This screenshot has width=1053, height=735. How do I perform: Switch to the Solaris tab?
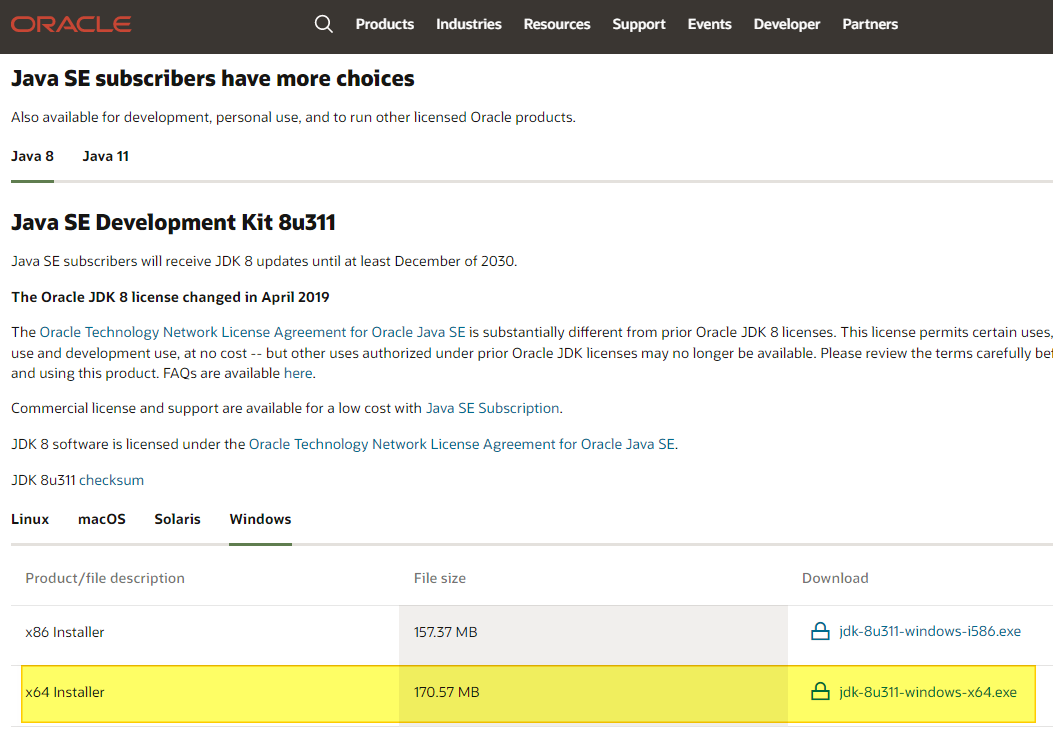177,519
